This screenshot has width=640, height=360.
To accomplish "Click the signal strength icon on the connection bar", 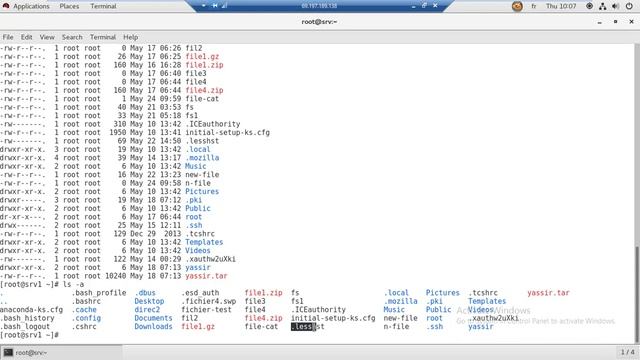I will (x=224, y=6).
